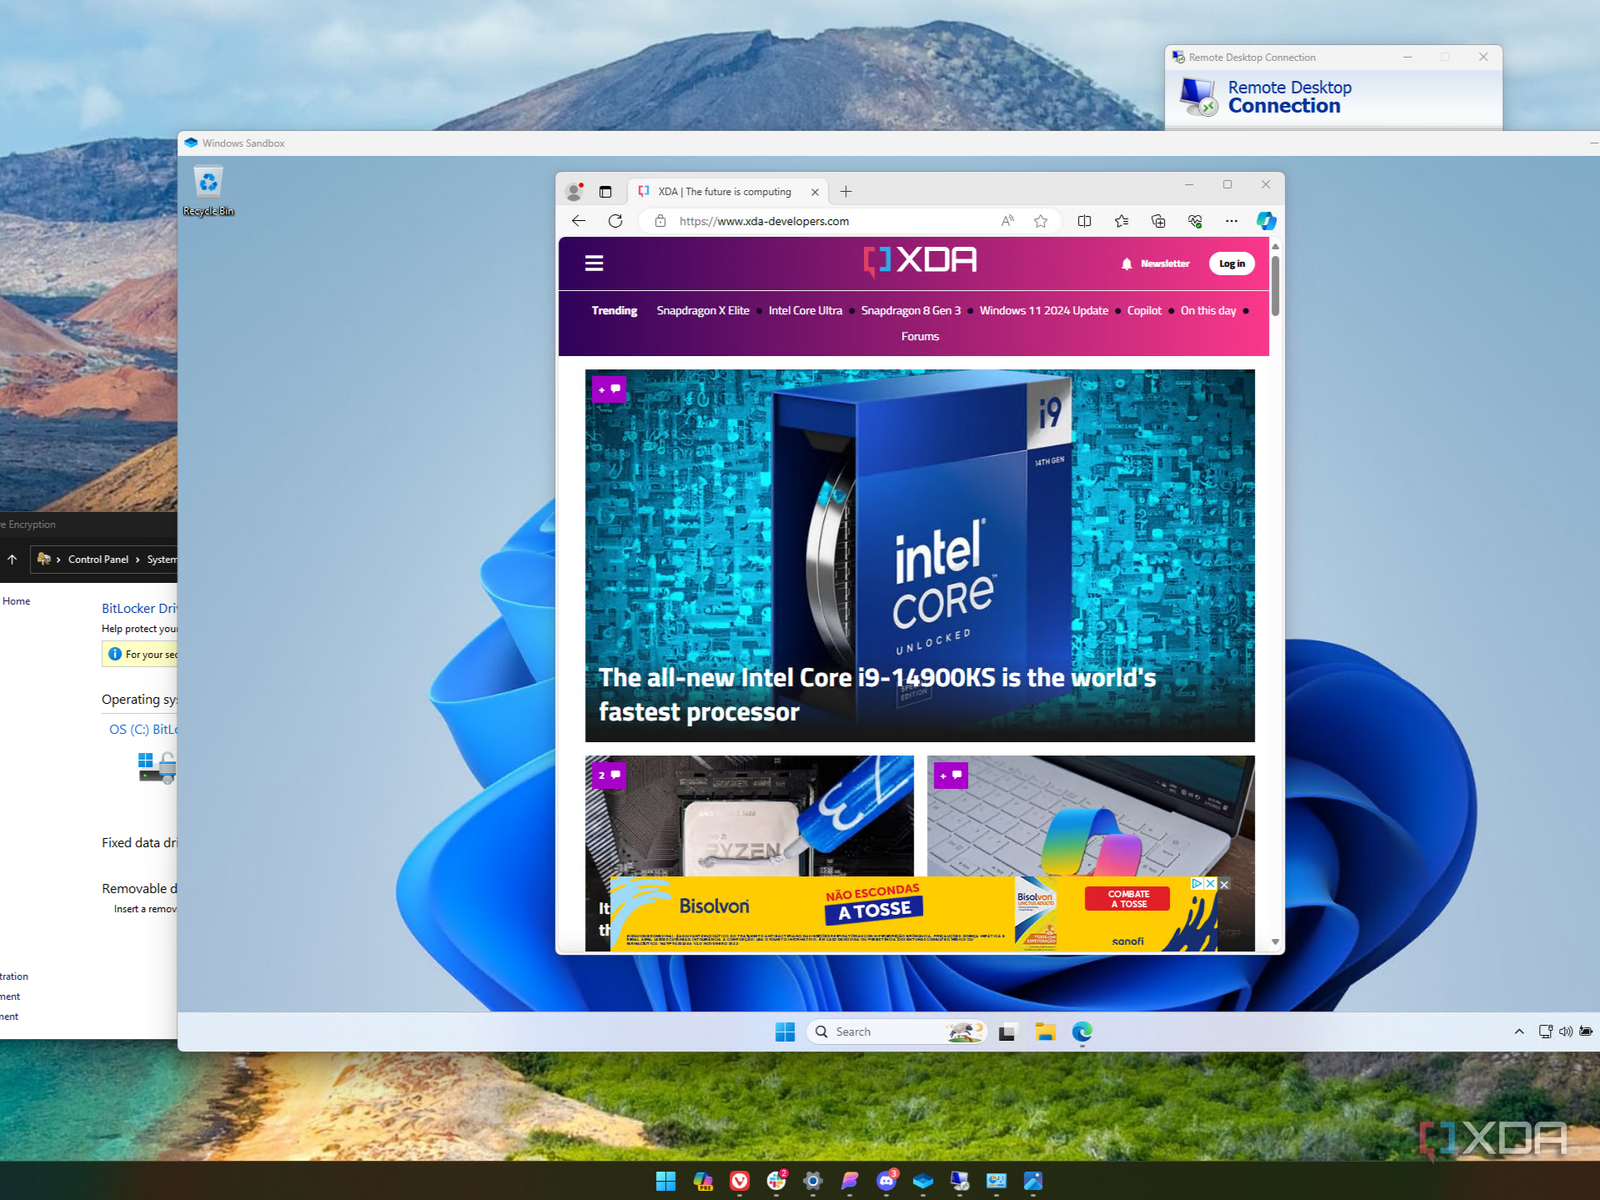
Task: Open the Intel Core Ultra trending topic
Action: pyautogui.click(x=805, y=311)
